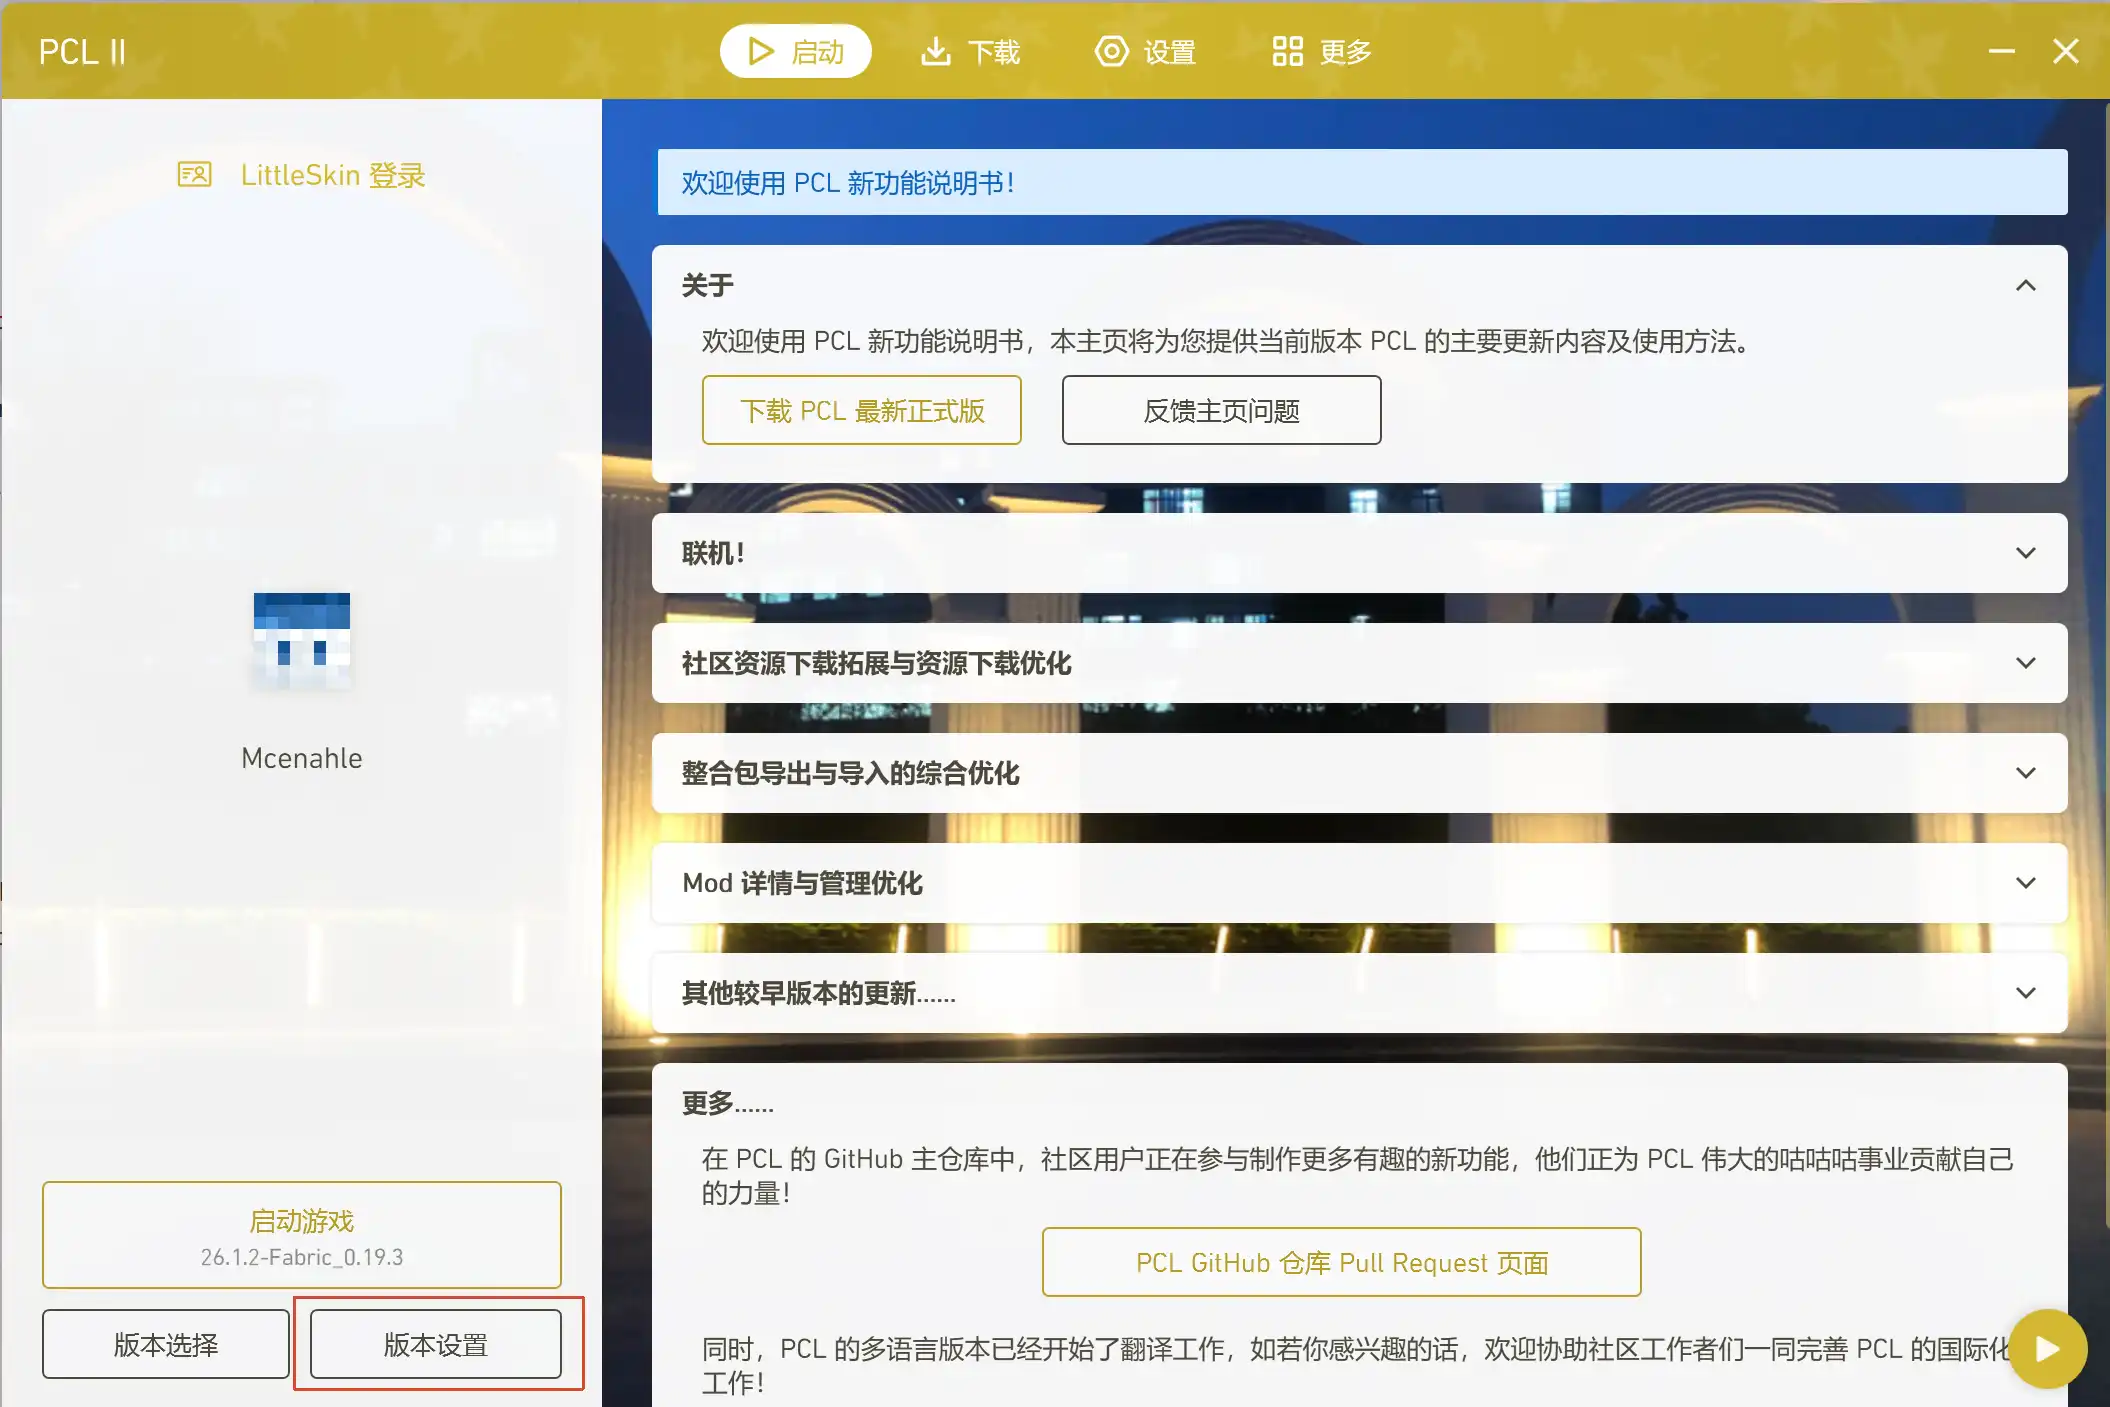Screen dimensions: 2110x1407
Task: Minimize the PCL II window
Action: coord(2002,51)
